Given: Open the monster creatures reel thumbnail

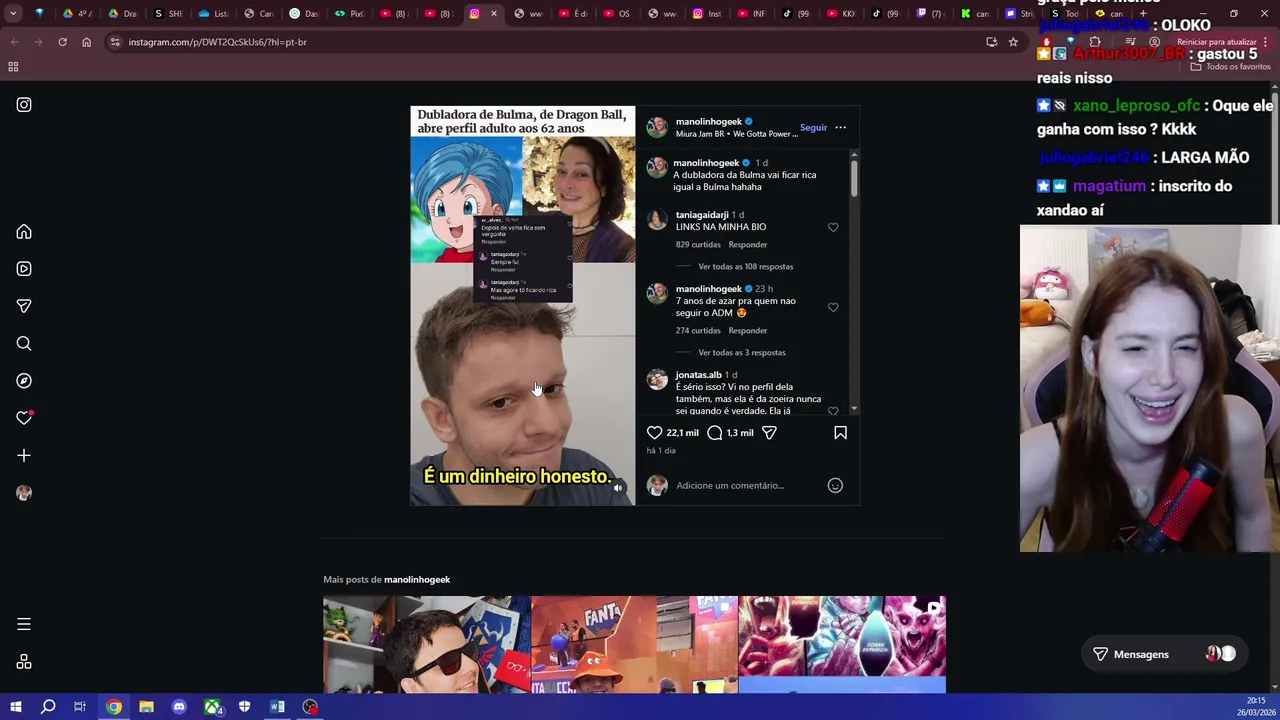Looking at the screenshot, I should [842, 645].
